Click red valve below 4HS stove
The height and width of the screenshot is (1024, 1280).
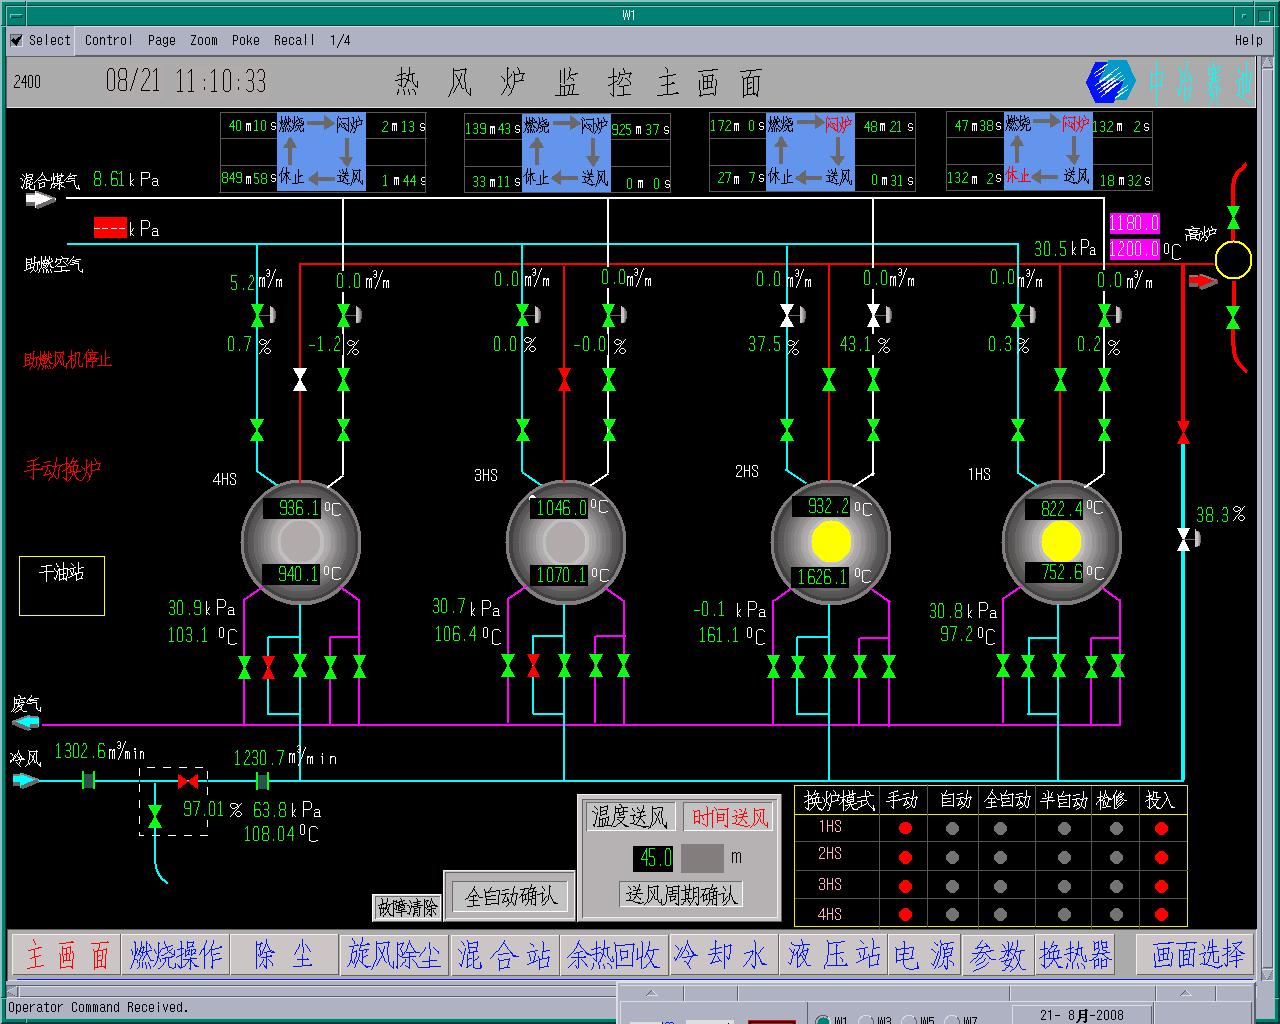tap(268, 667)
